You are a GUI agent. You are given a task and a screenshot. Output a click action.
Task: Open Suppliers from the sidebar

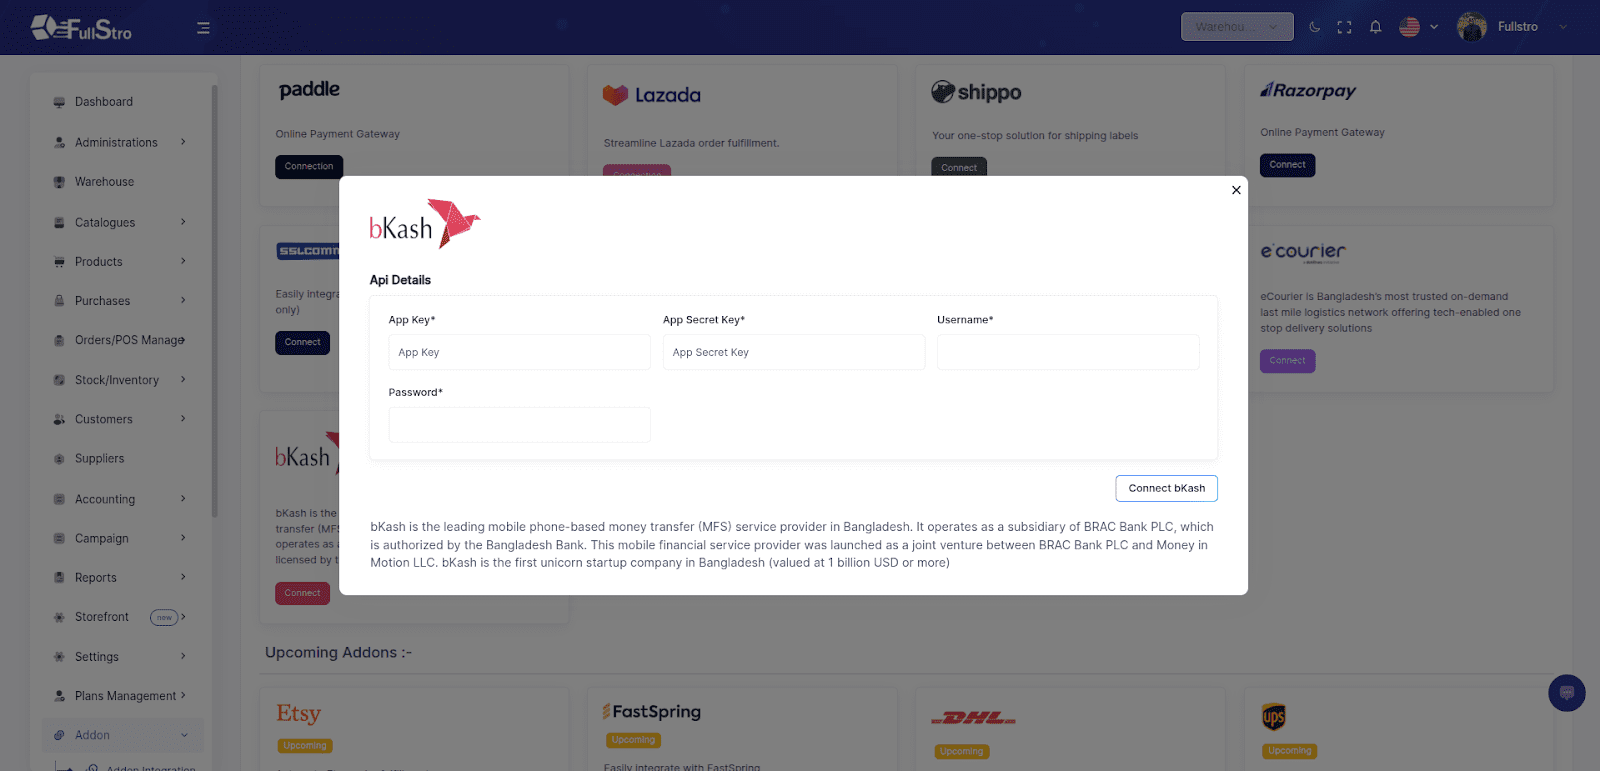coord(100,459)
